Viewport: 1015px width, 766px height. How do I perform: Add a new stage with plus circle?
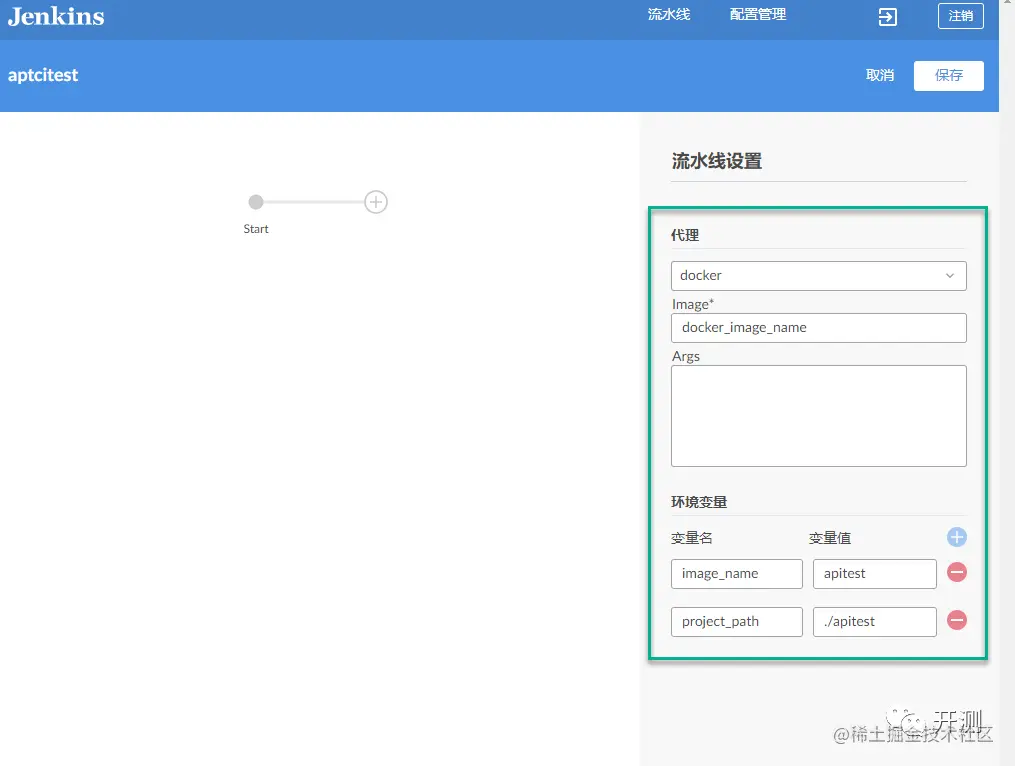click(x=375, y=202)
